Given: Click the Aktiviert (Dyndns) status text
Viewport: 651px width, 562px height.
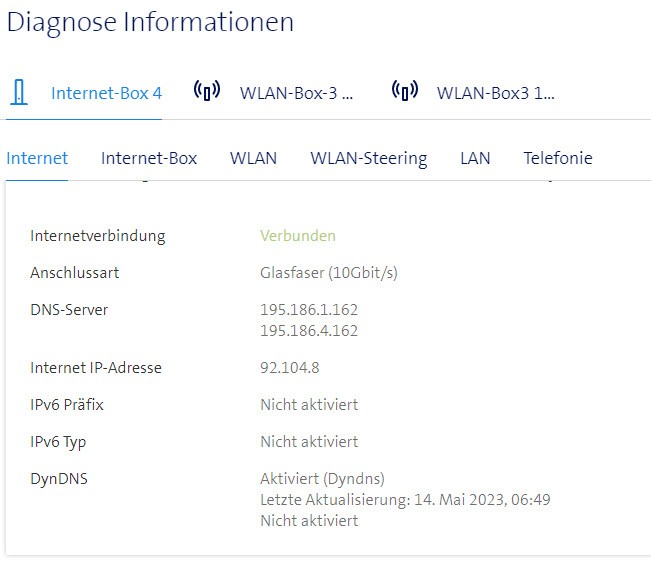Looking at the screenshot, I should click(x=322, y=479).
